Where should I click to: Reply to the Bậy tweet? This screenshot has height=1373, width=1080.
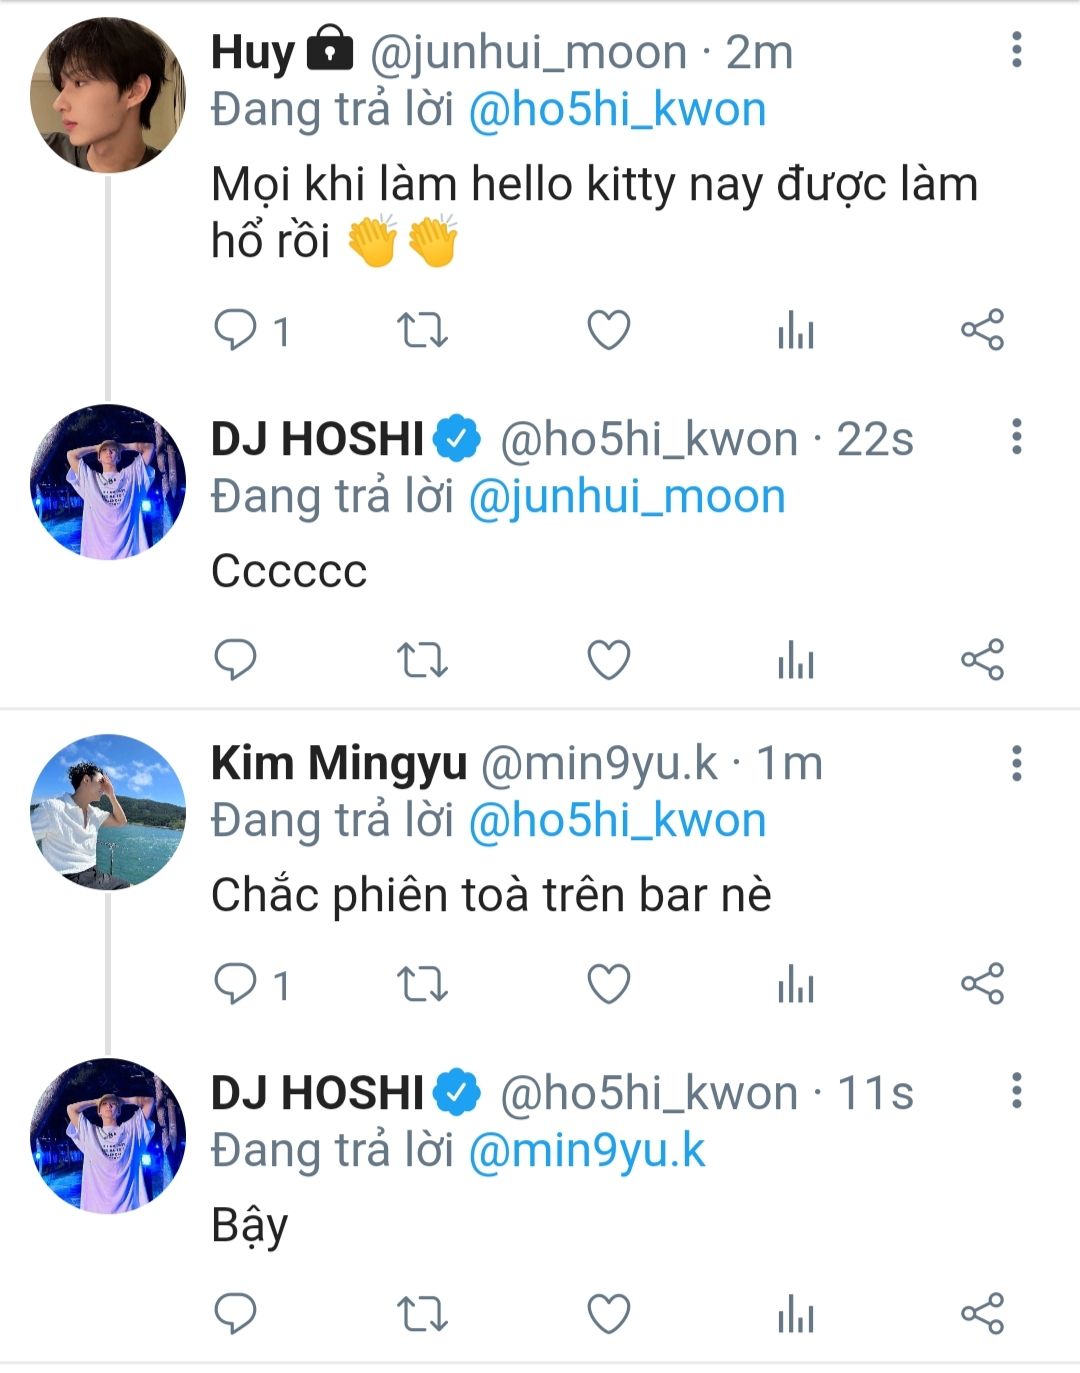pos(236,1314)
